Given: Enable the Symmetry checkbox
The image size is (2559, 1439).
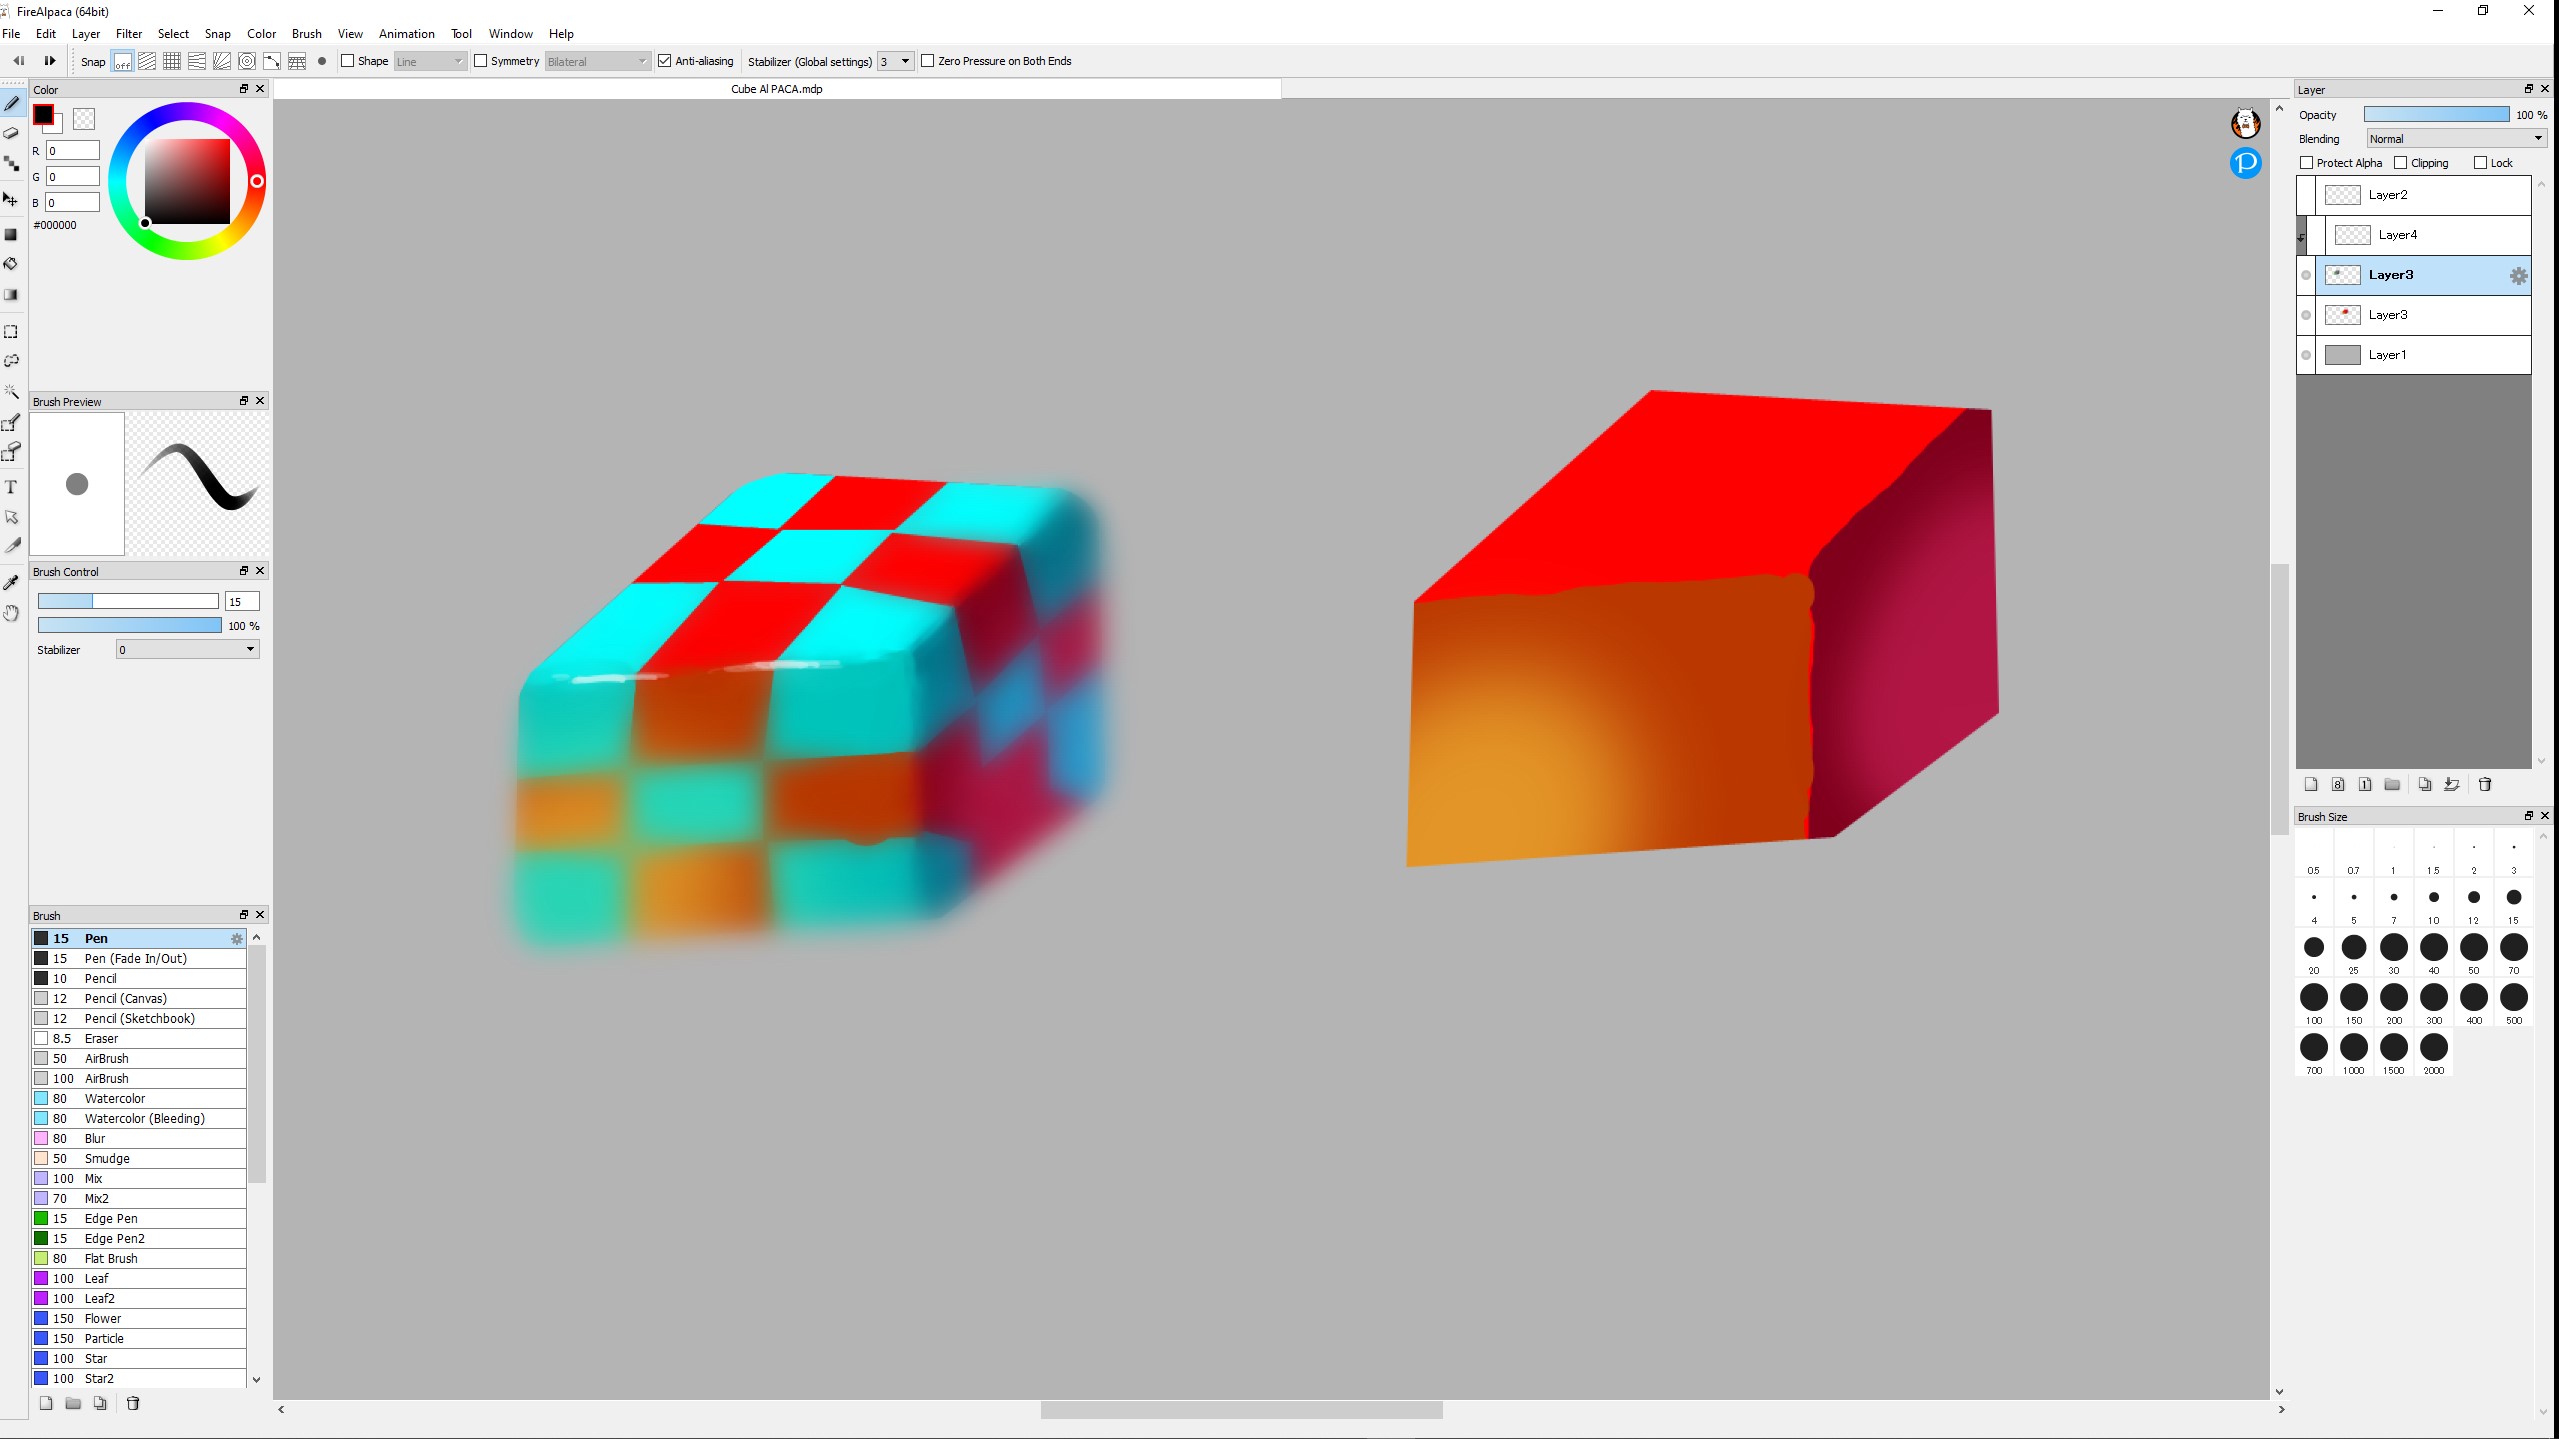Looking at the screenshot, I should tap(481, 61).
